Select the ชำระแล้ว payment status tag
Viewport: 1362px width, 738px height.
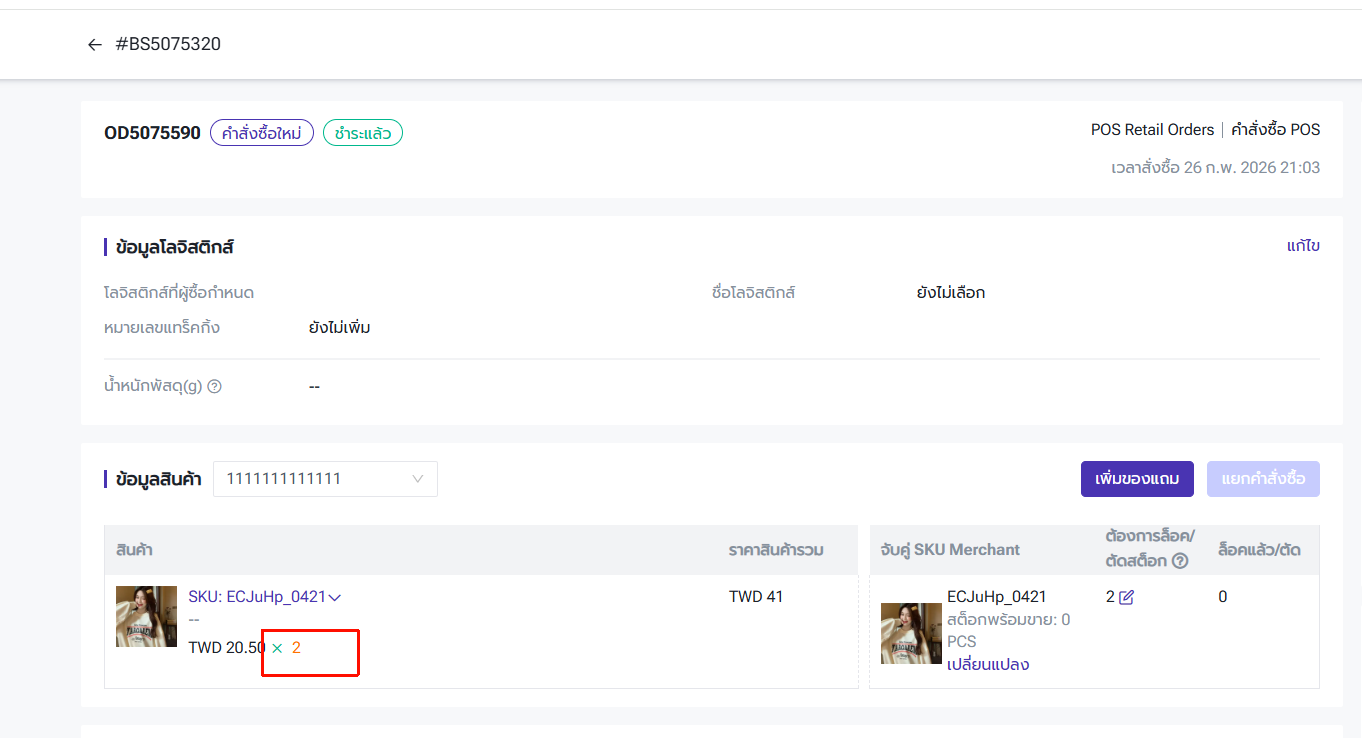point(363,133)
